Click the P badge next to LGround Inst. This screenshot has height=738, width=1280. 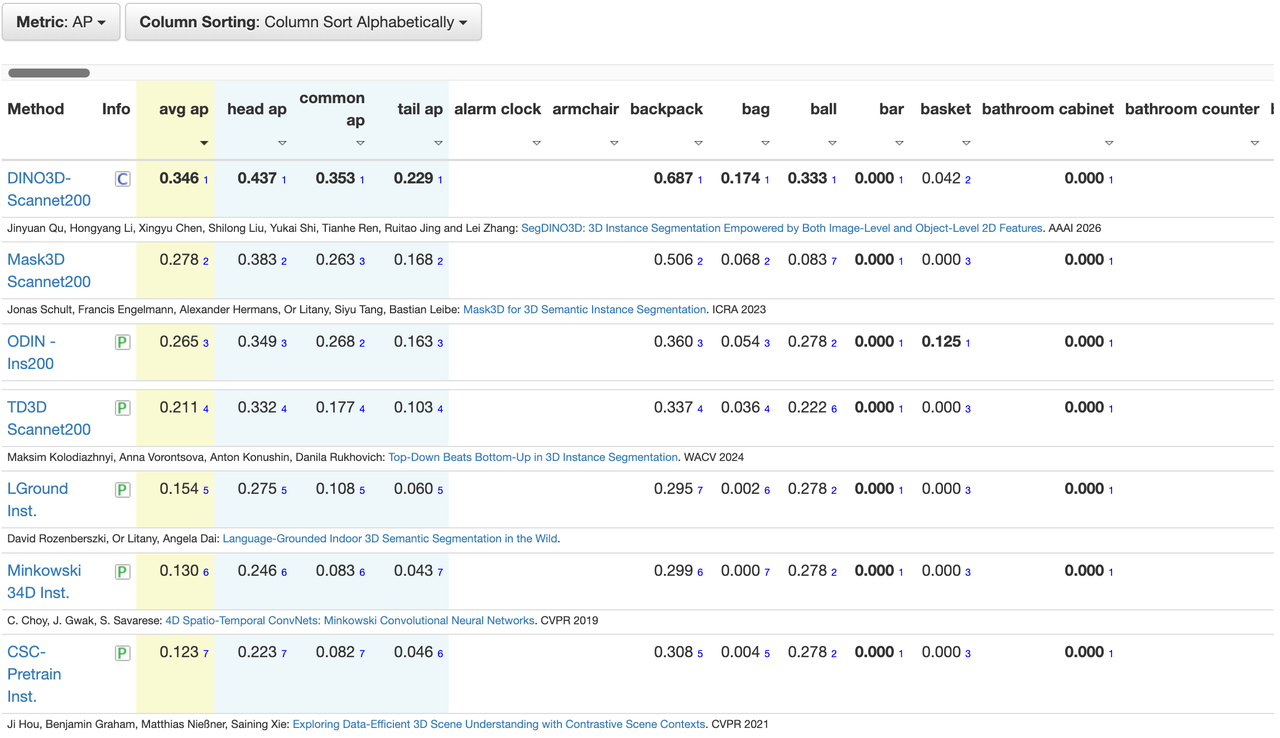pos(122,490)
